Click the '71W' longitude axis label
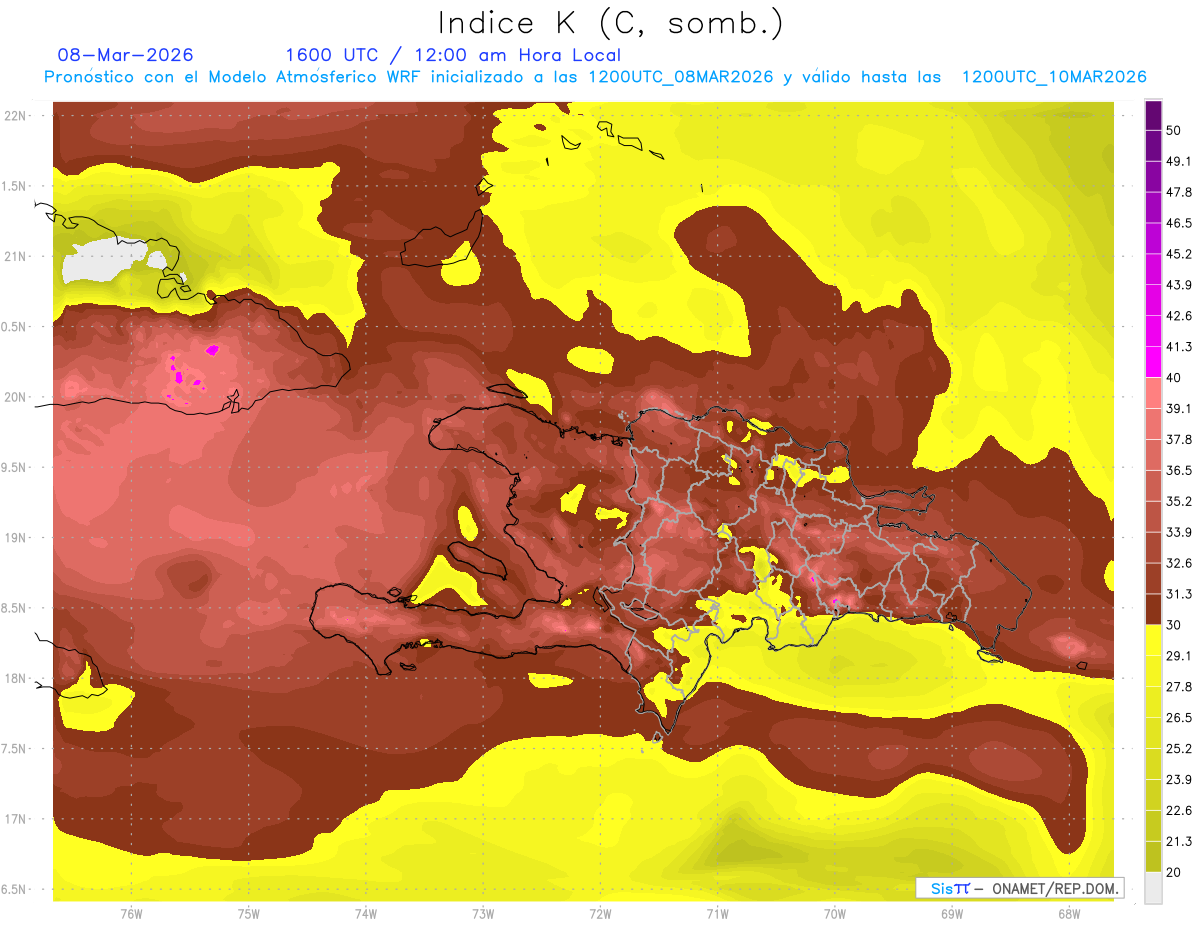The image size is (1200, 927). tap(717, 913)
